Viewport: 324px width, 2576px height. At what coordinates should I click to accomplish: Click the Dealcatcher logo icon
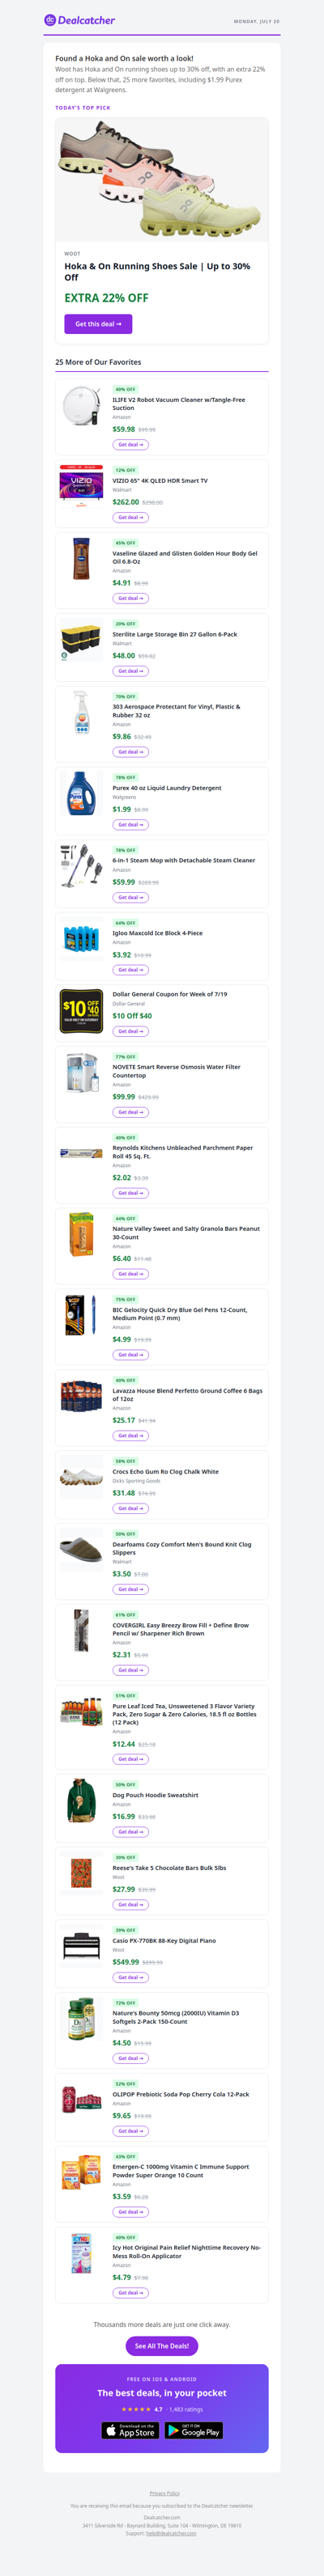(x=50, y=20)
